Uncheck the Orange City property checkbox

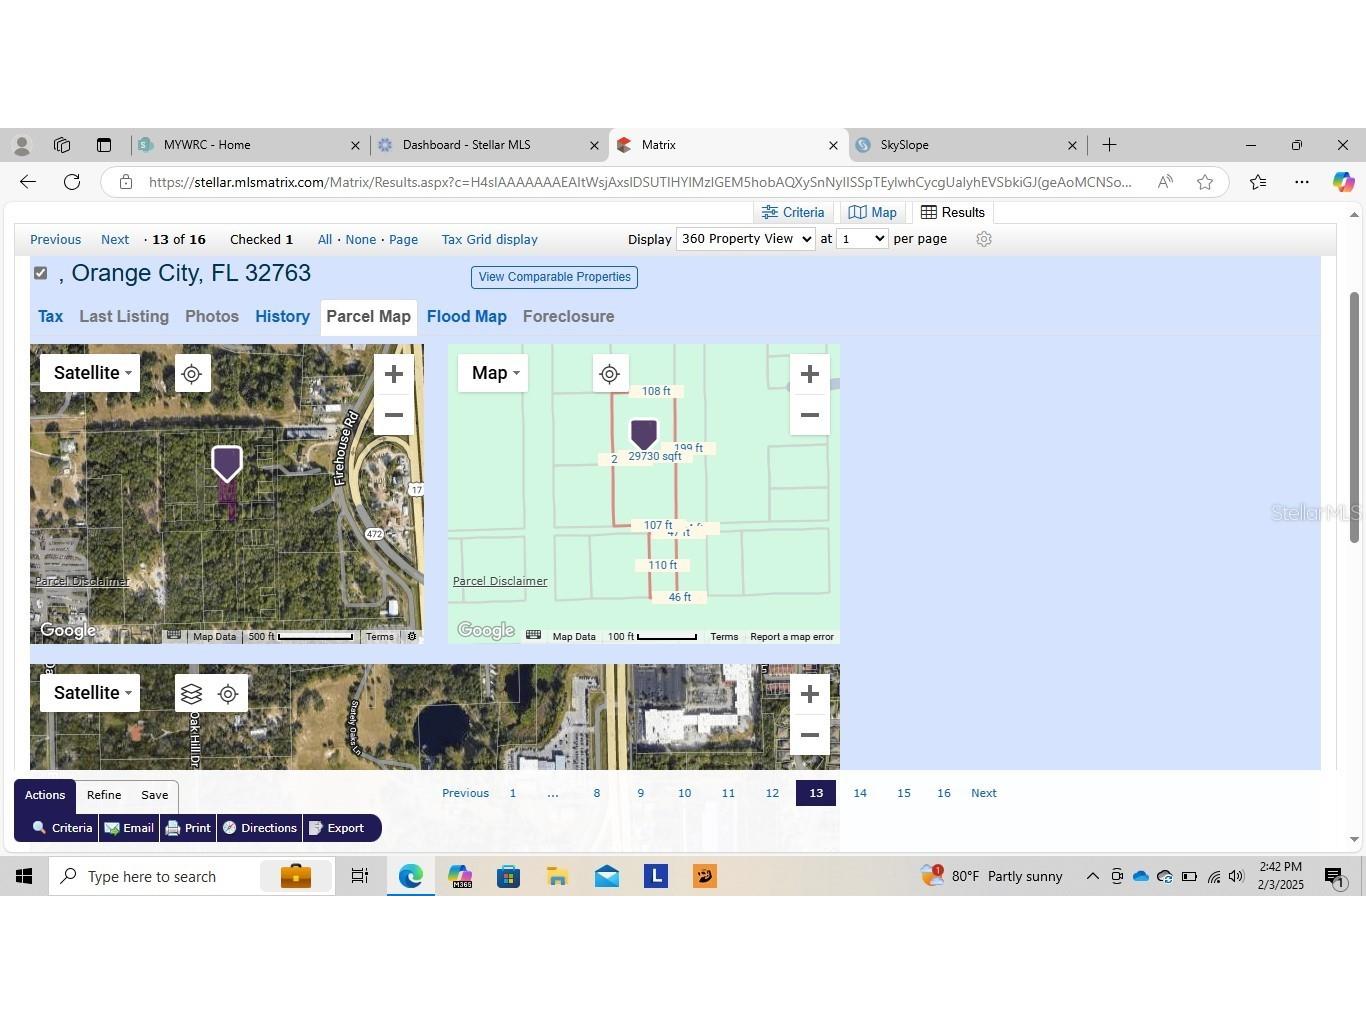point(41,273)
